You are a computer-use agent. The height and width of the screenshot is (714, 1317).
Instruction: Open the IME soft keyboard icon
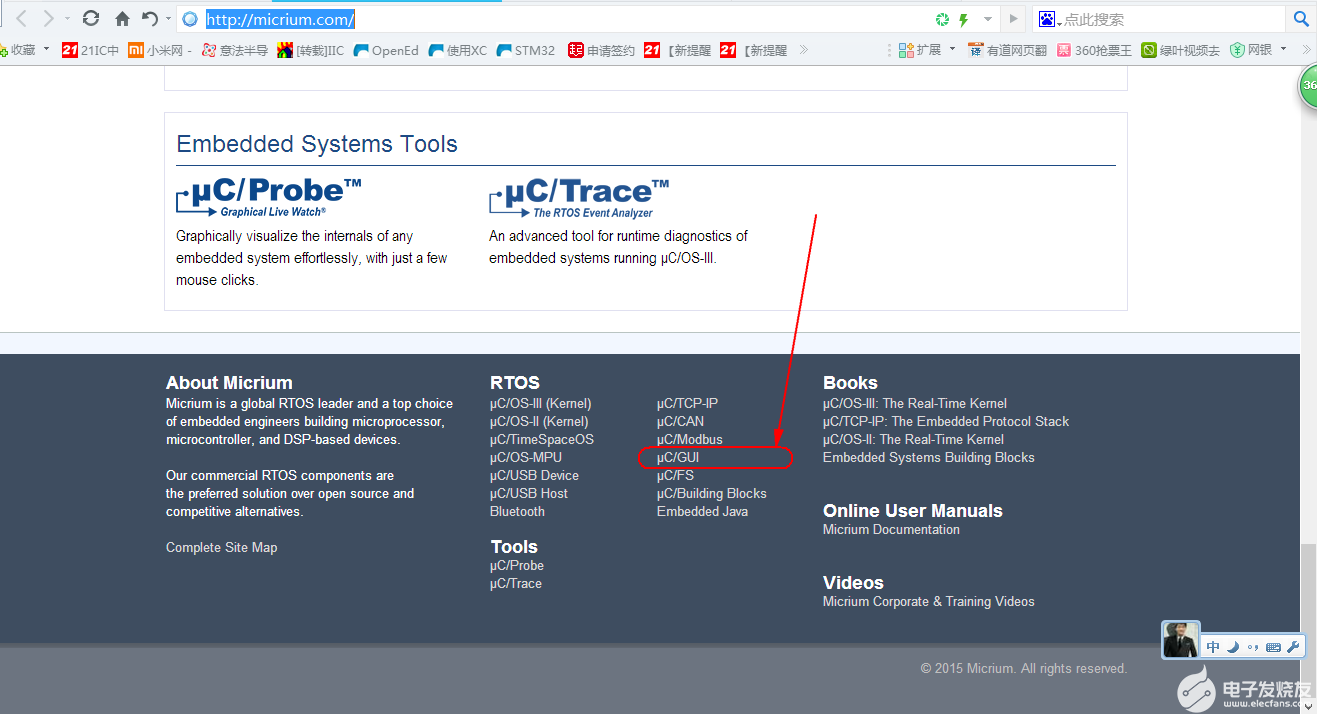[1273, 647]
